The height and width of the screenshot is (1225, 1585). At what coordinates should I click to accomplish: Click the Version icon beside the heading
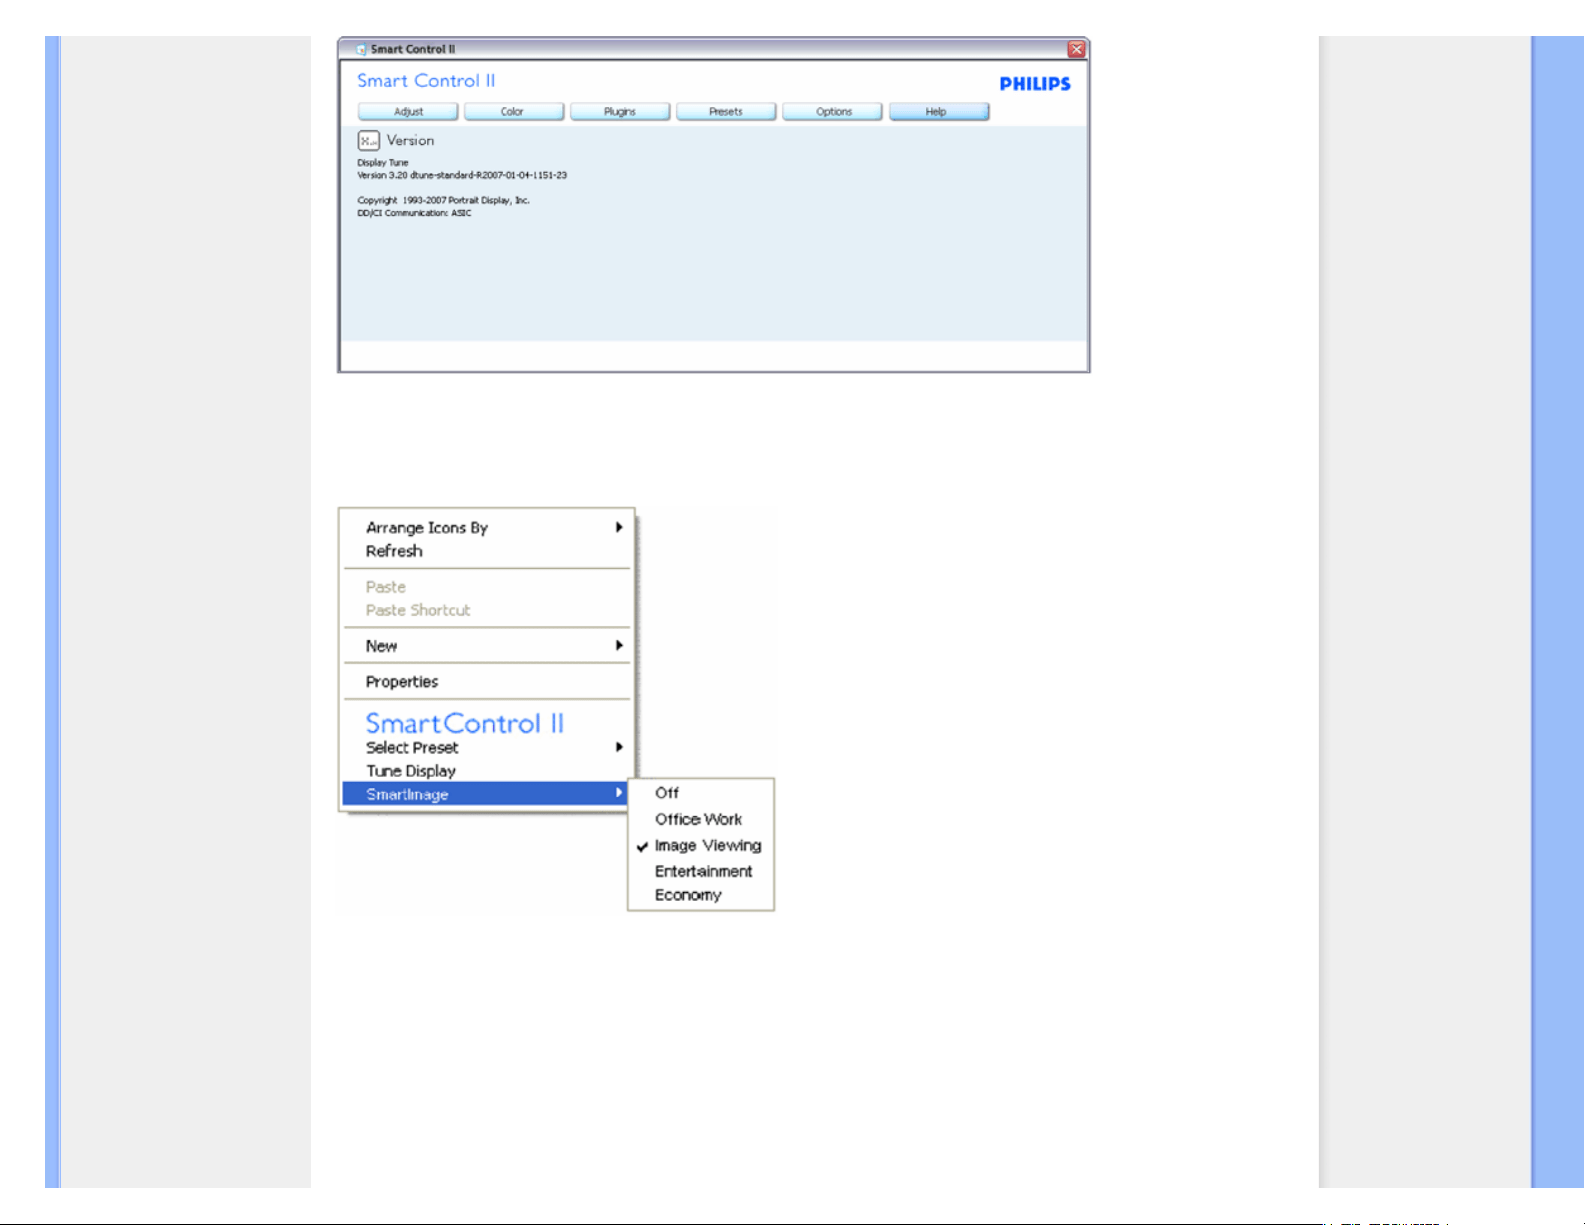369,141
